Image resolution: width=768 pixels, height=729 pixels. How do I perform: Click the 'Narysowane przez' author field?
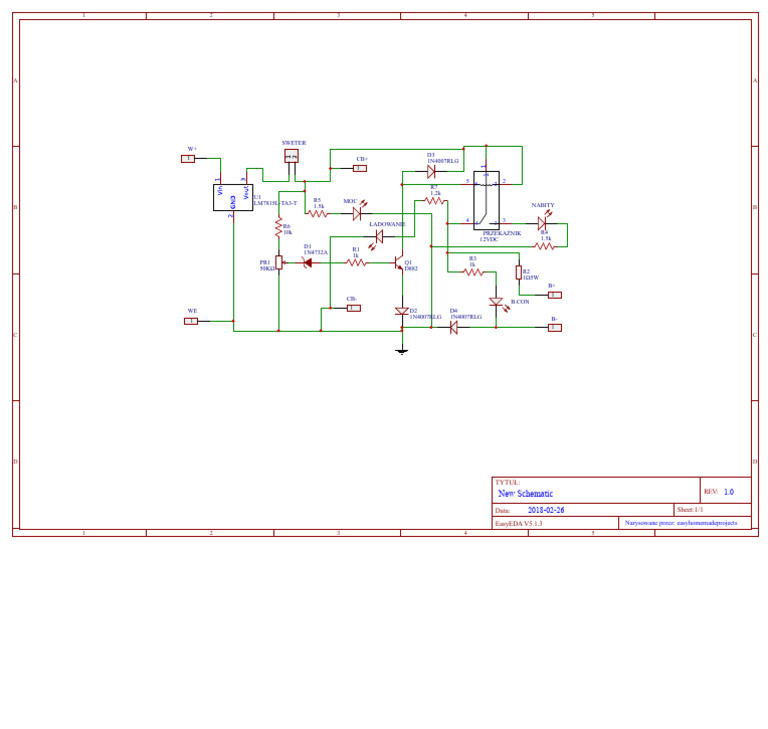tap(681, 523)
